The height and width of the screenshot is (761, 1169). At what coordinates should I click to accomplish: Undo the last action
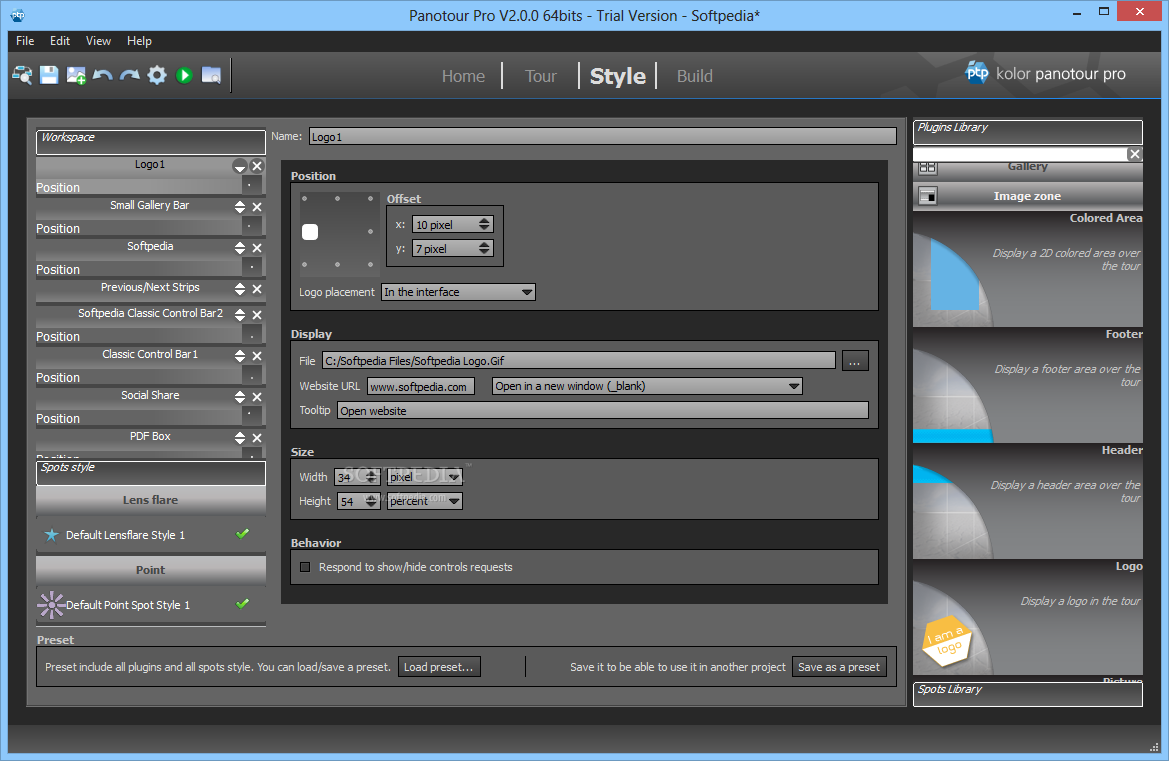tap(103, 75)
